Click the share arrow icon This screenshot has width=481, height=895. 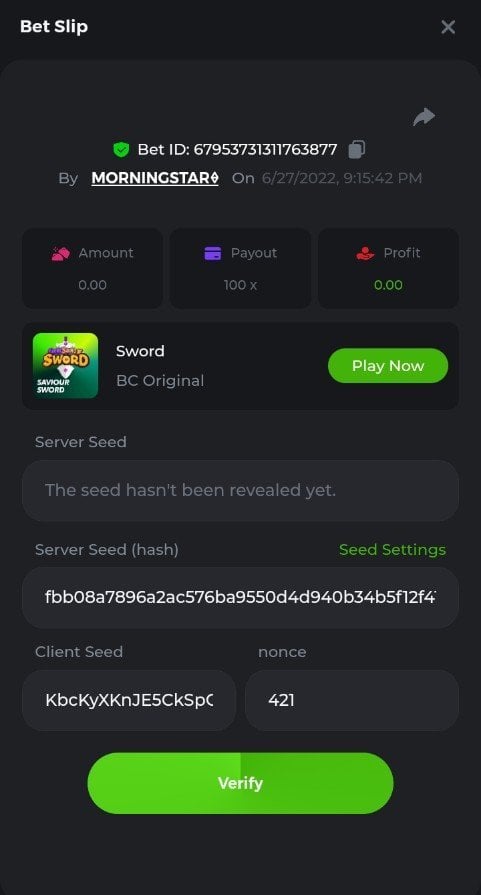424,117
